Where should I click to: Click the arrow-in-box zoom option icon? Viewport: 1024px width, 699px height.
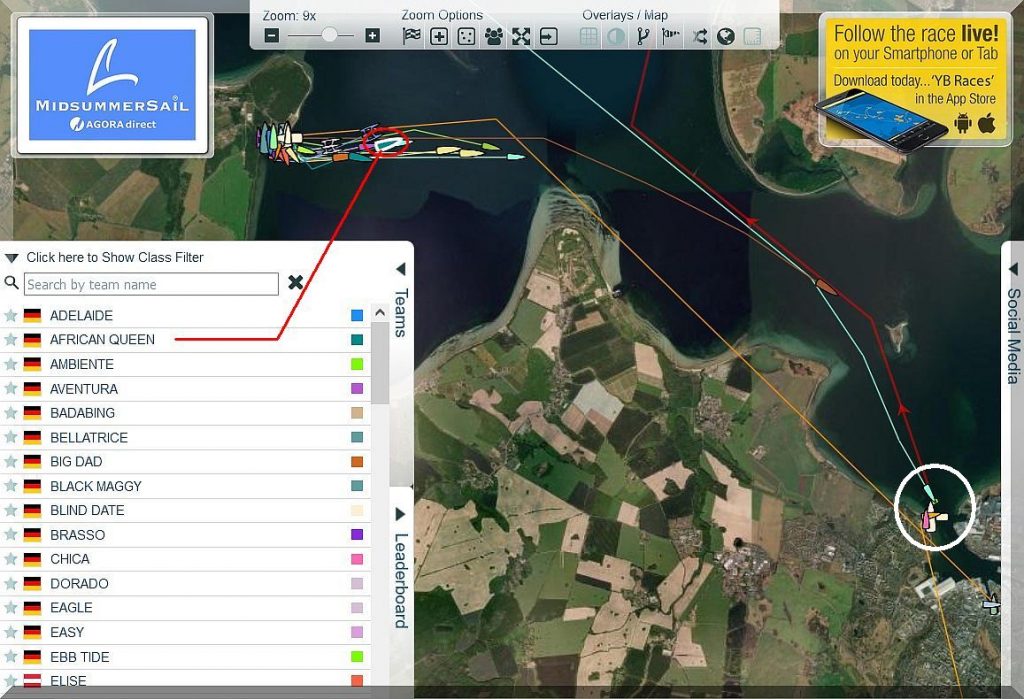(548, 37)
